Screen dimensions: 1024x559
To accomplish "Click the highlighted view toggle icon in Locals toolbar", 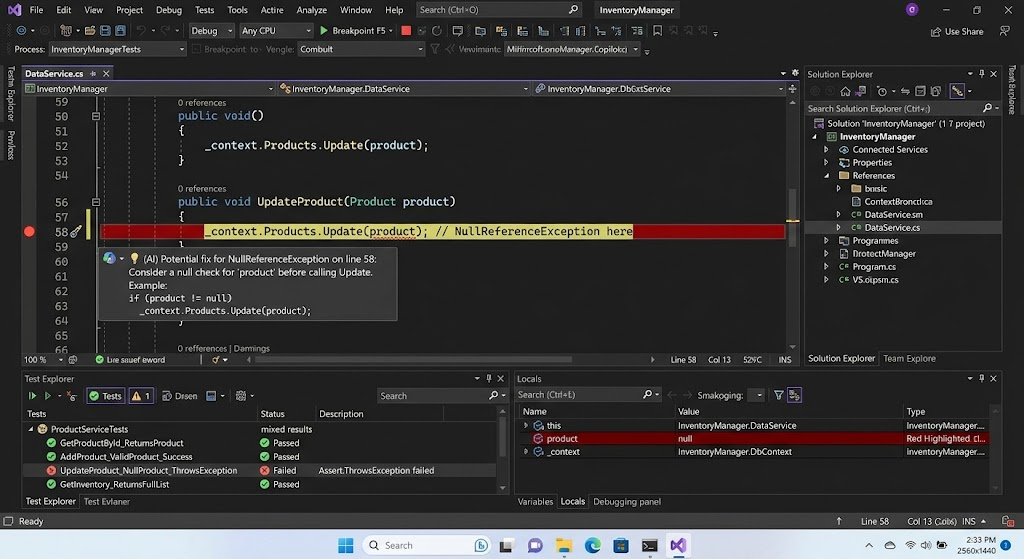I will pos(794,395).
